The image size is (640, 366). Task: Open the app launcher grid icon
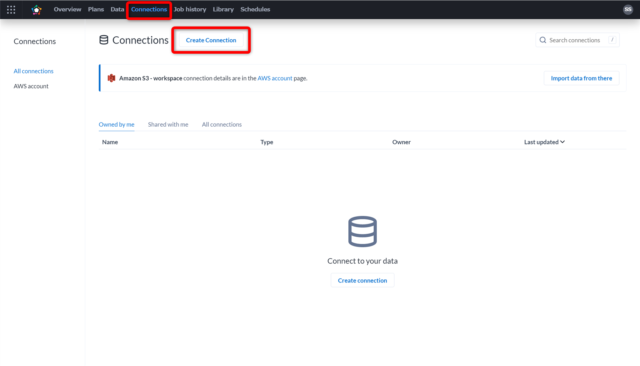click(x=11, y=9)
